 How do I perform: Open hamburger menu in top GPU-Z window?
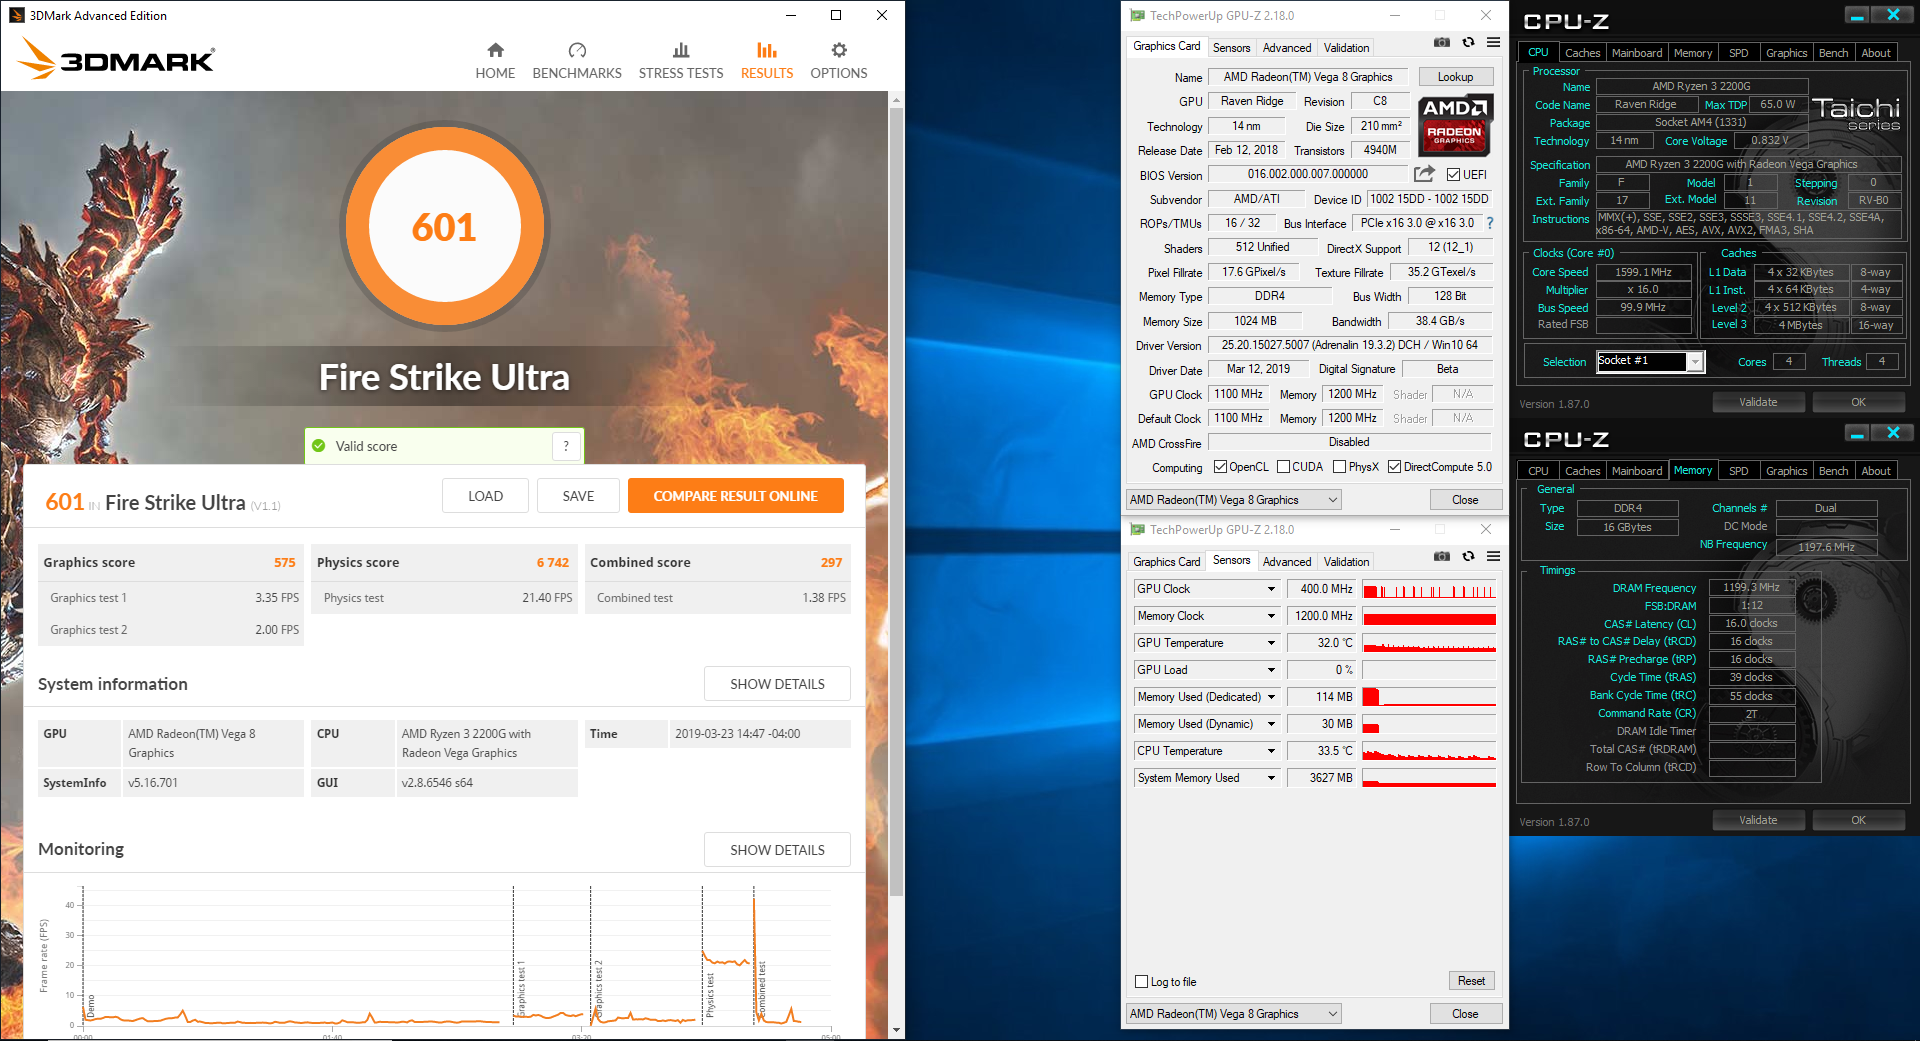1493,42
